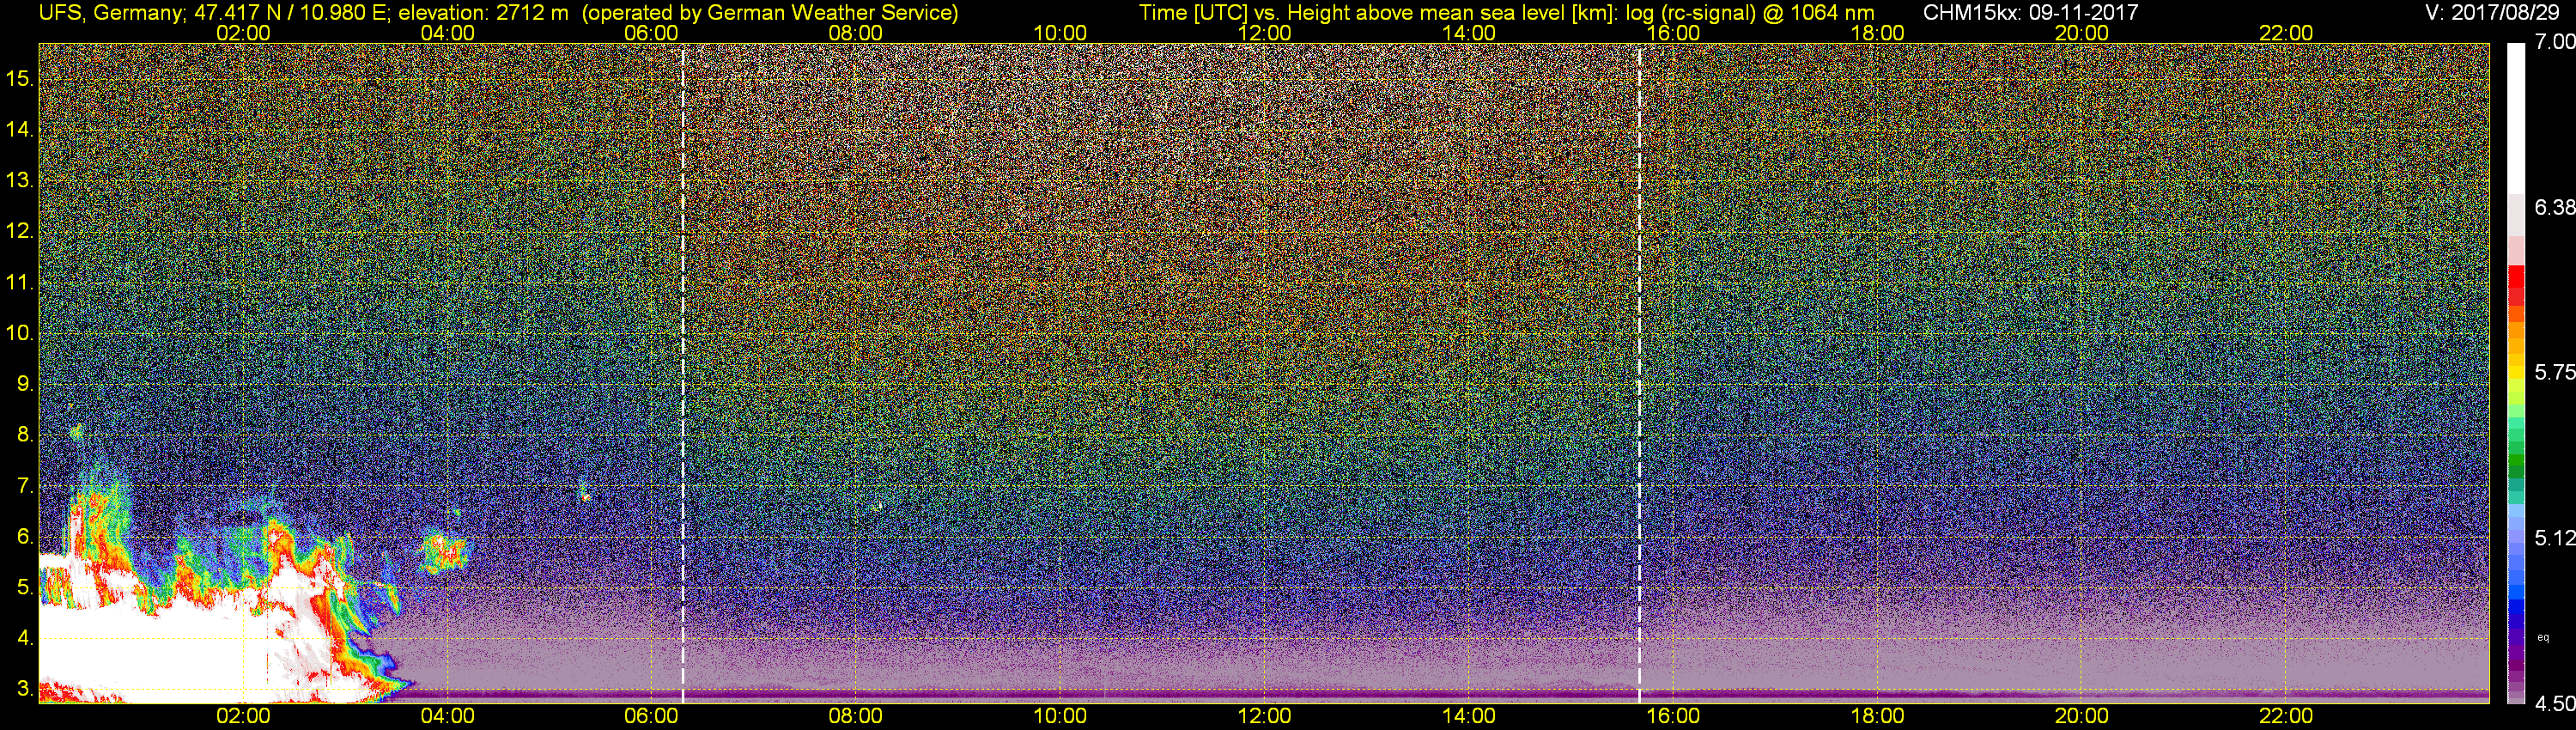Click the white dashed vertical line before 16:00
This screenshot has height=730, width=2576.
pyautogui.click(x=1640, y=373)
